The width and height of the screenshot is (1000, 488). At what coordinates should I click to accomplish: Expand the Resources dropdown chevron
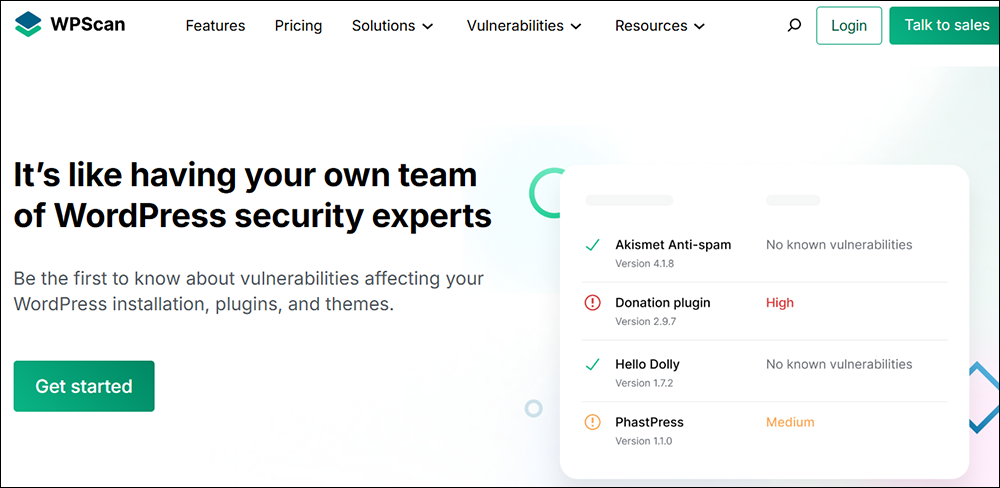(x=700, y=27)
